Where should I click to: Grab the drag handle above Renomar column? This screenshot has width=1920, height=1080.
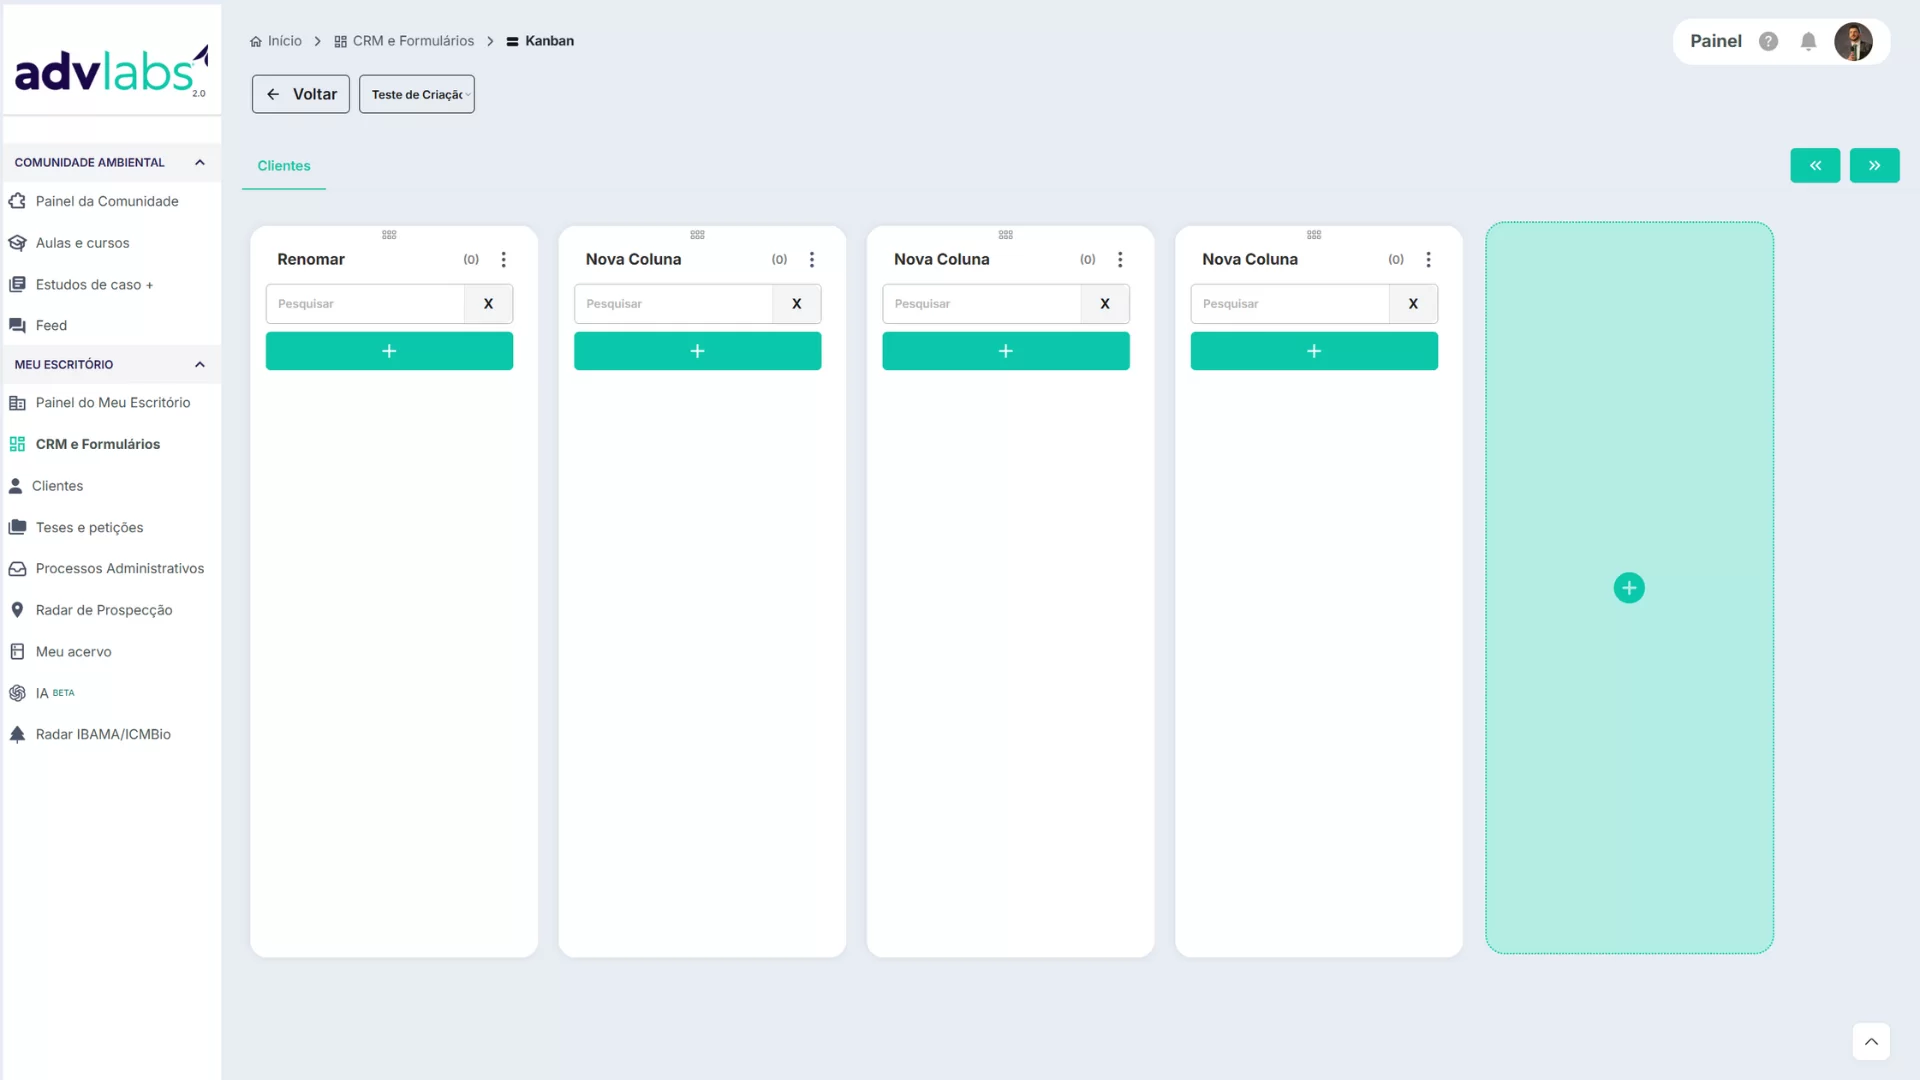(x=389, y=235)
